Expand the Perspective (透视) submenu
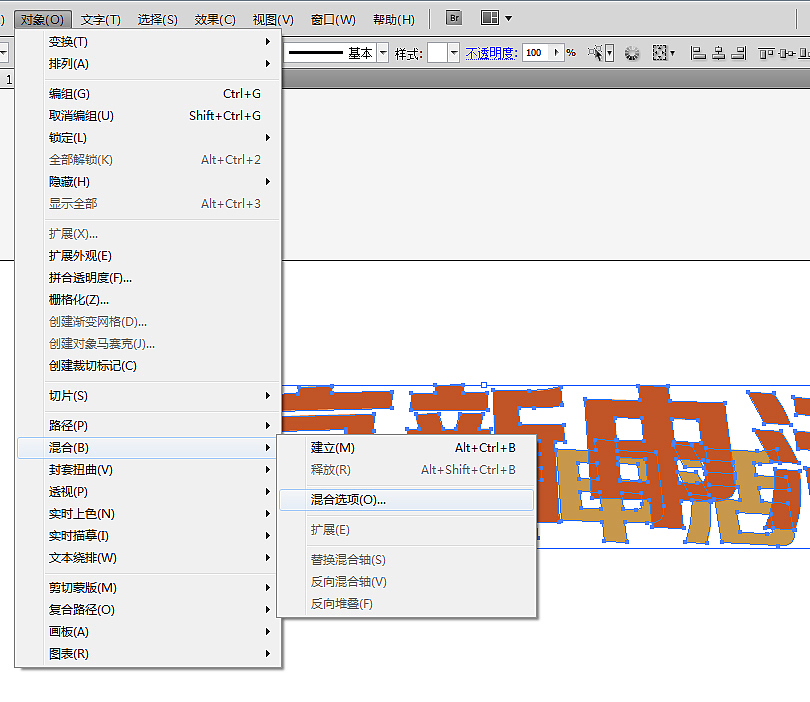This screenshot has height=702, width=810. pos(149,492)
